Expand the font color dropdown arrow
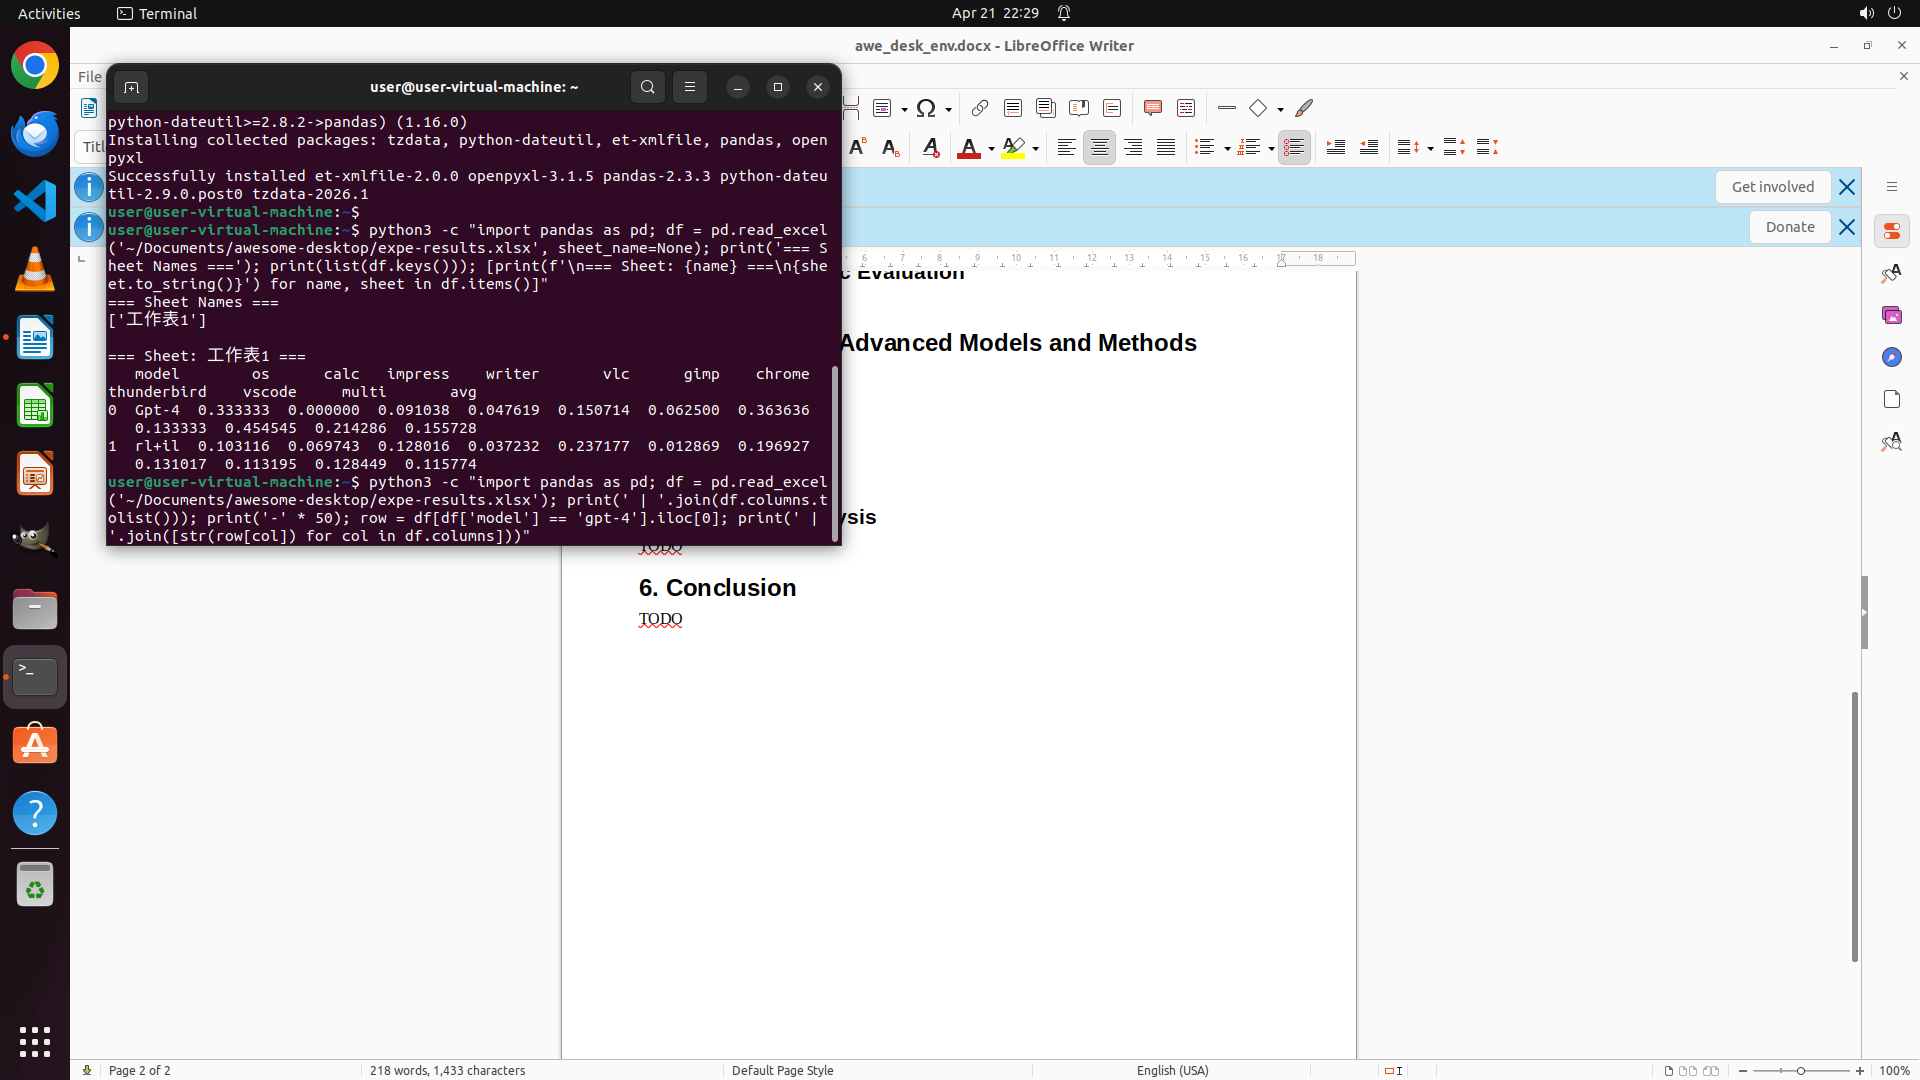 pyautogui.click(x=991, y=149)
